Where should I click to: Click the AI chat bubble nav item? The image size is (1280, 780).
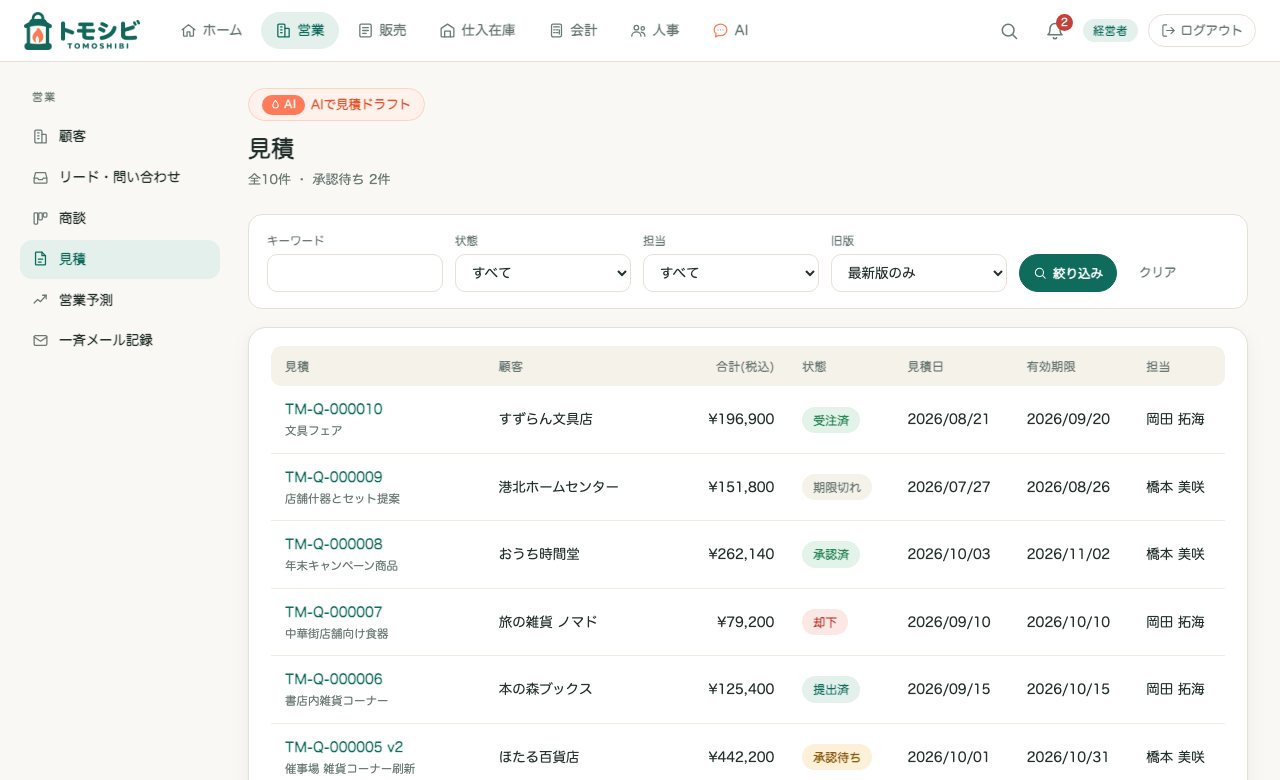point(730,31)
